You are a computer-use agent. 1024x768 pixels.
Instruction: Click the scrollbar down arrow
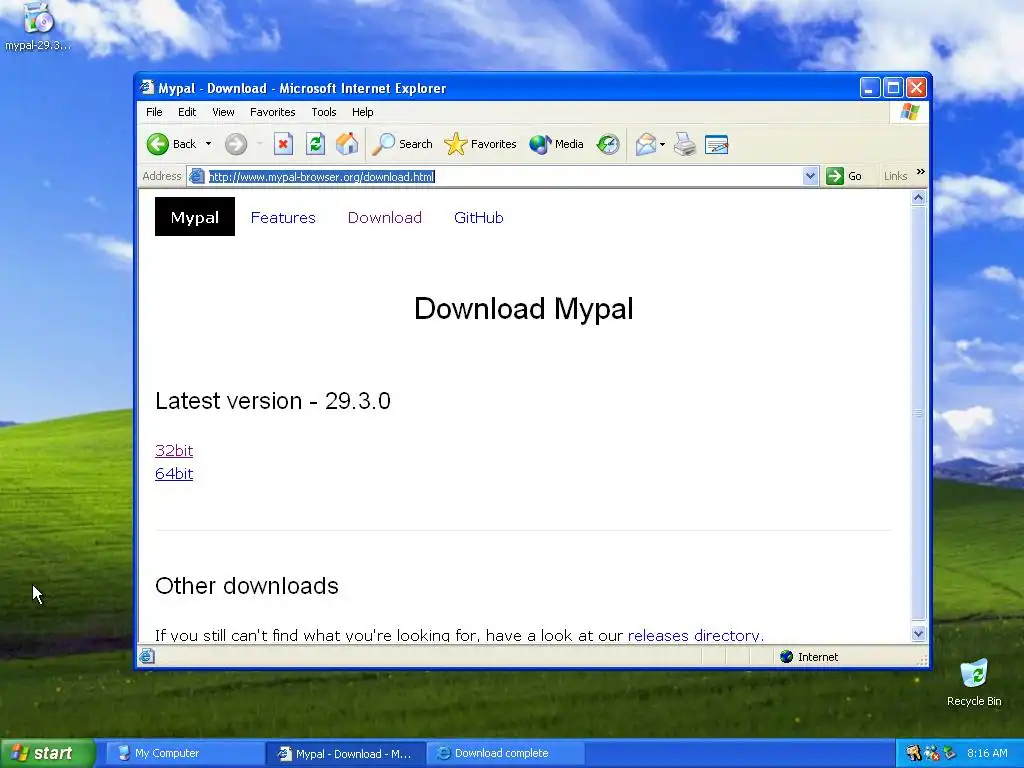[918, 633]
